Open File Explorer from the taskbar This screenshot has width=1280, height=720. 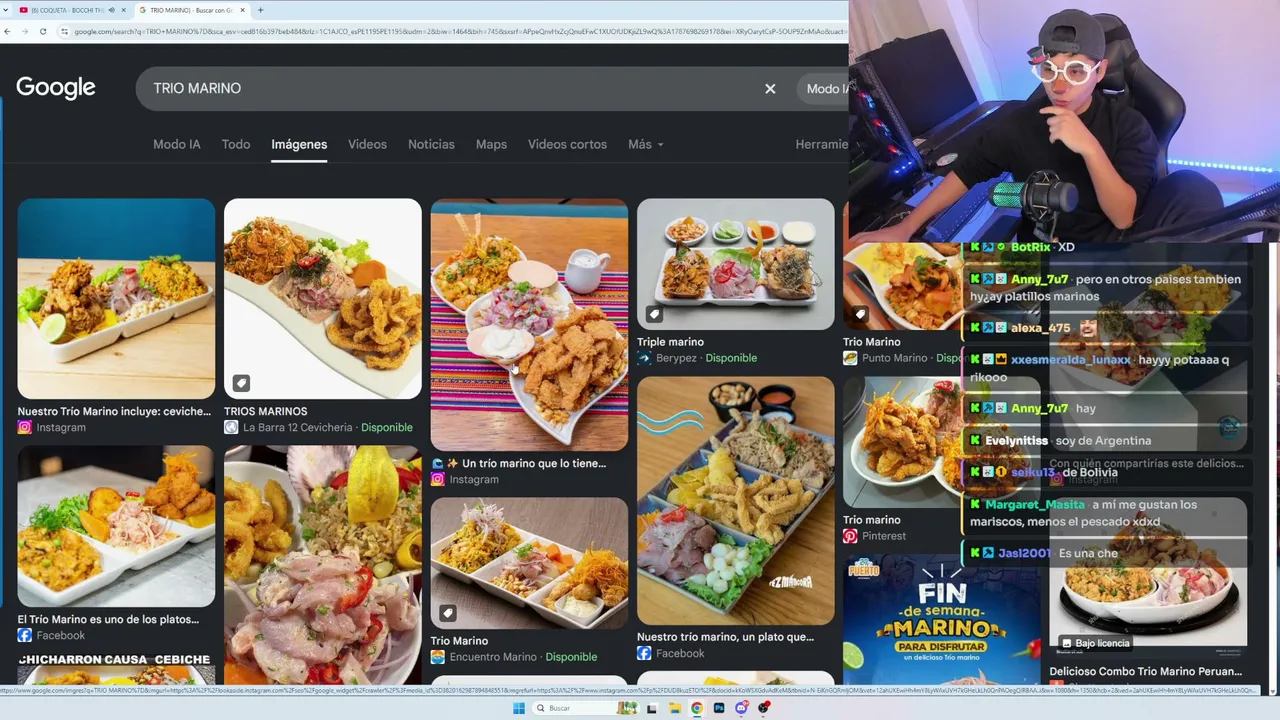(675, 708)
